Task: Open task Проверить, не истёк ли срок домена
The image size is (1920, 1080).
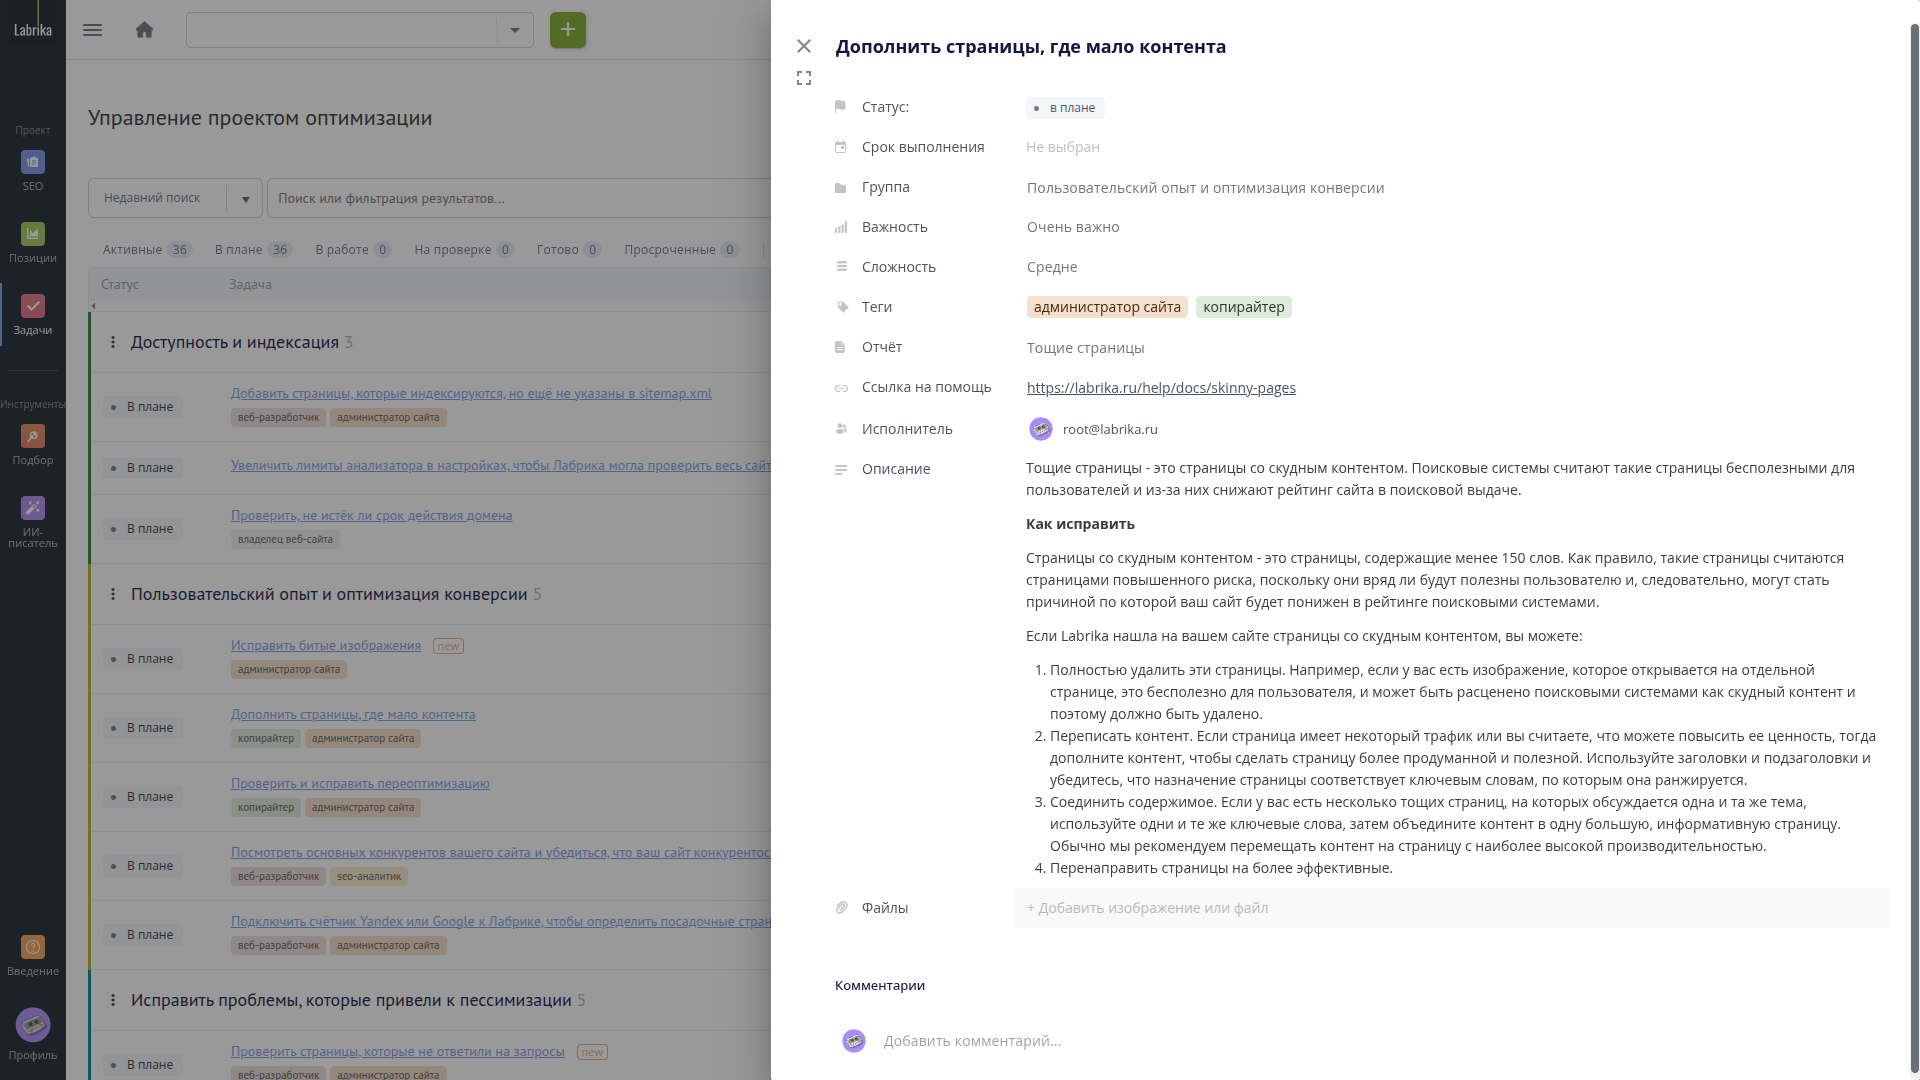Action: (x=371, y=516)
